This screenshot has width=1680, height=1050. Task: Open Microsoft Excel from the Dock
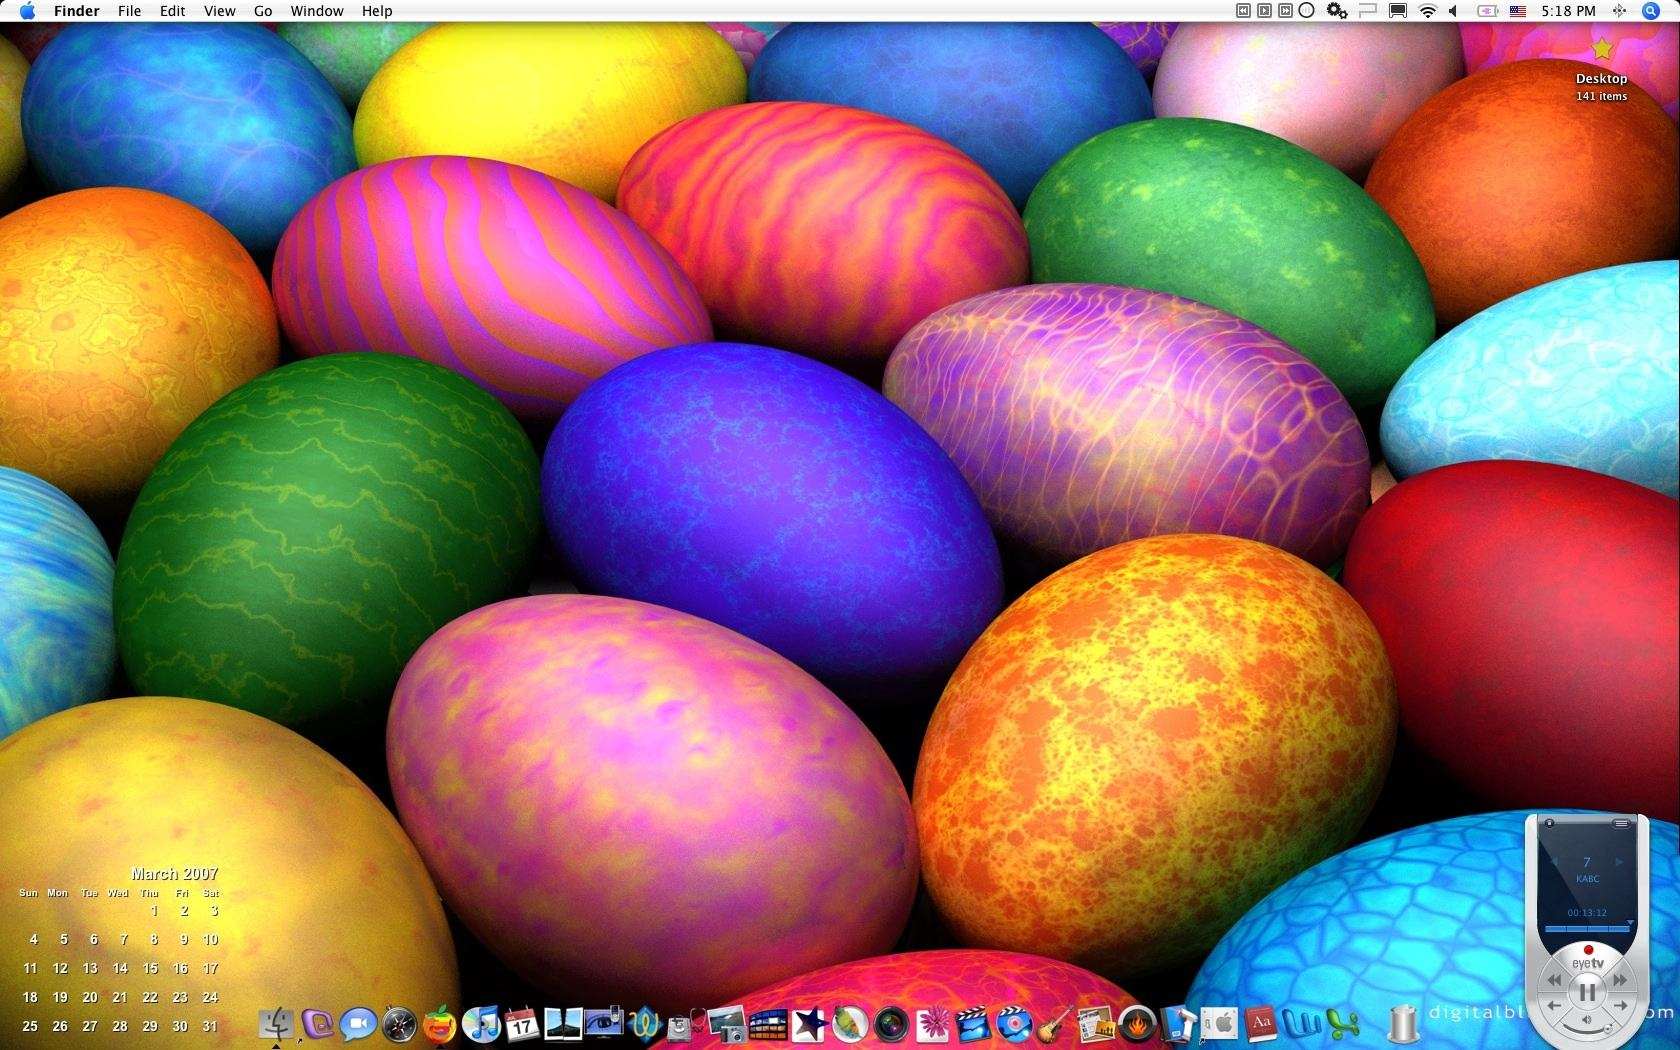tap(1343, 1023)
